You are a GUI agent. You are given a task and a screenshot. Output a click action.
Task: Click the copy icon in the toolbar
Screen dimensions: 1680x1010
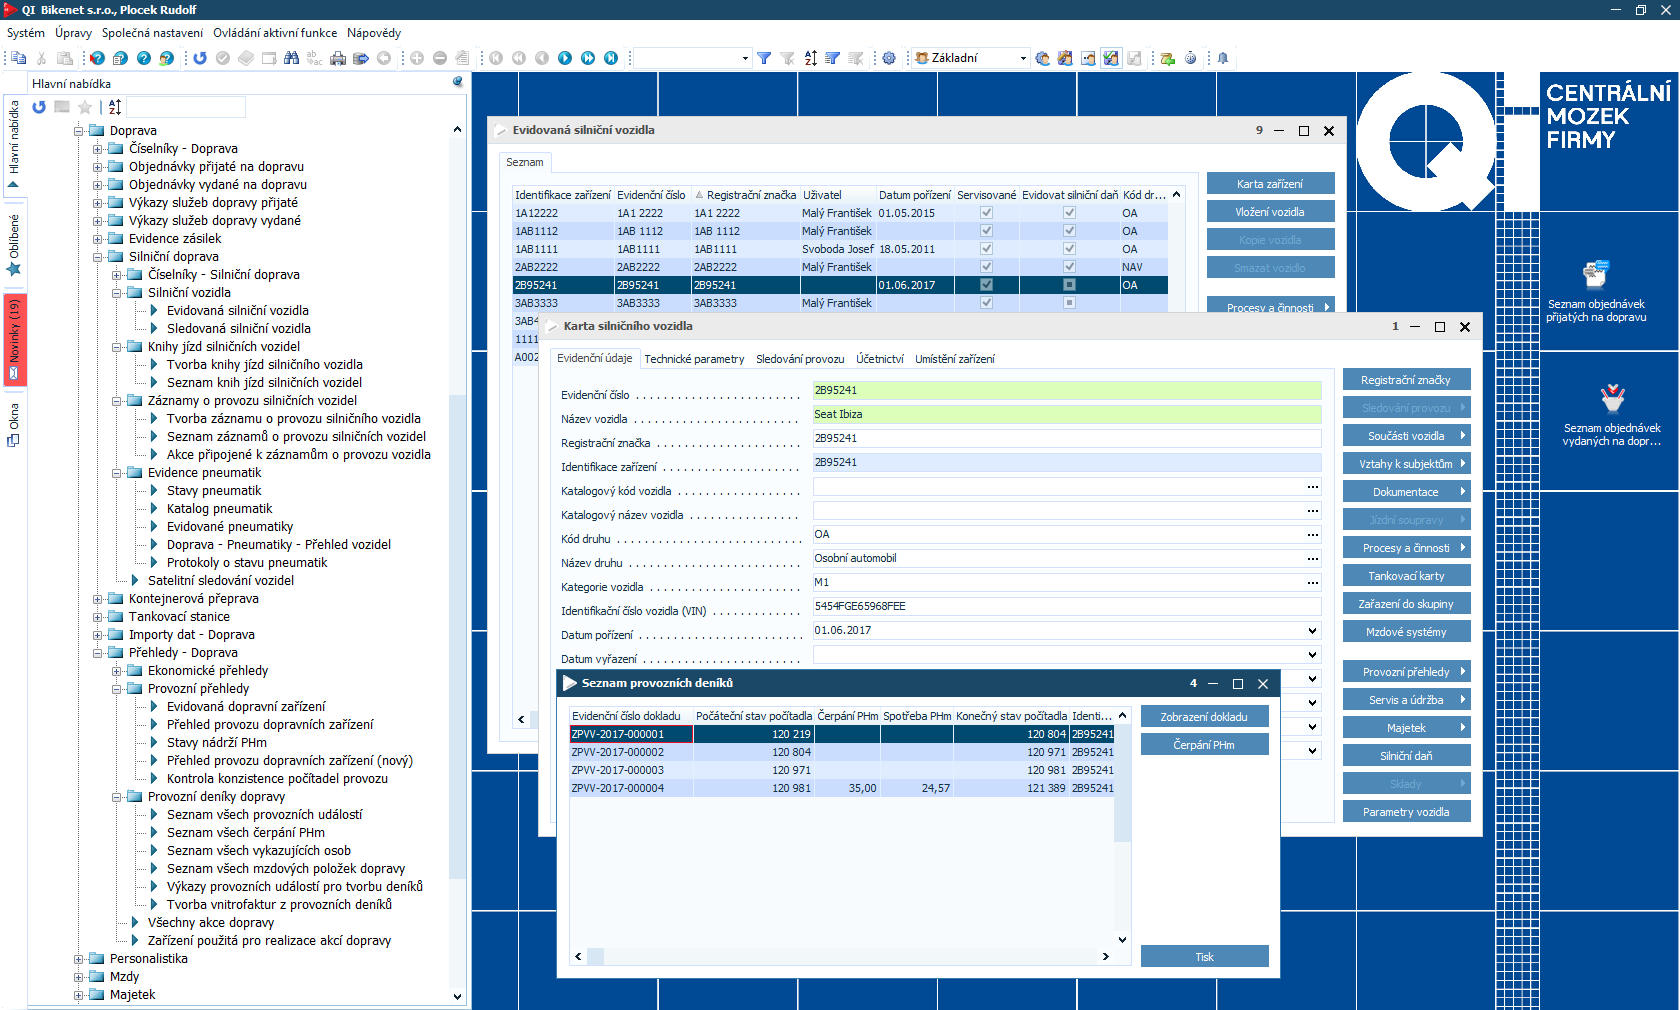[18, 58]
